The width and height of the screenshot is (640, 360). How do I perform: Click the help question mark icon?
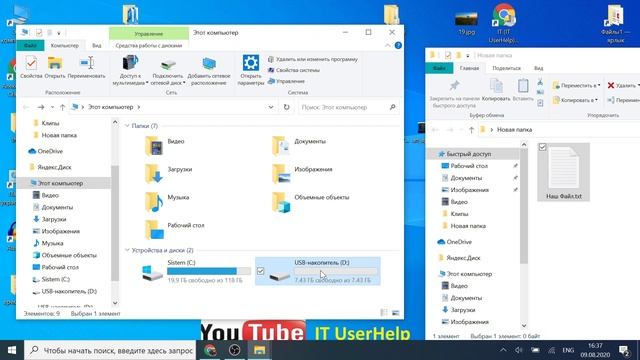pos(398,46)
